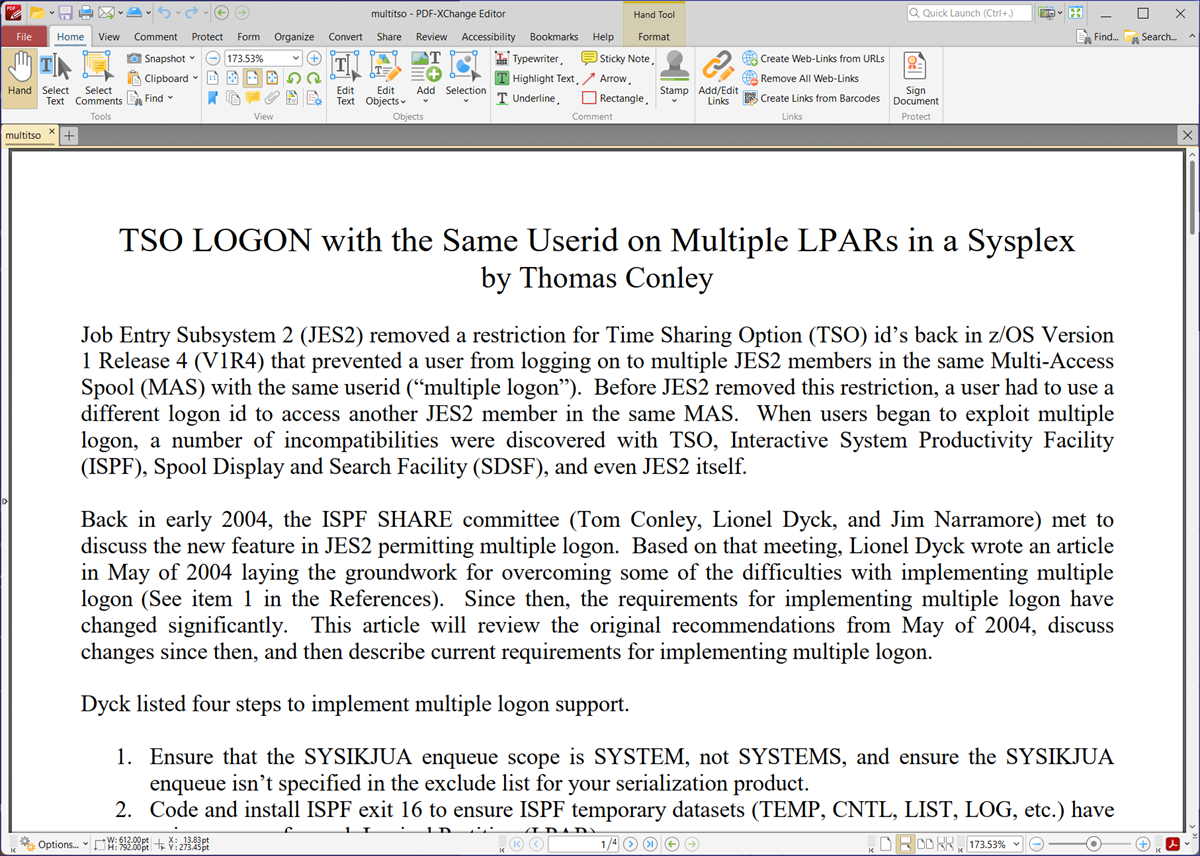The height and width of the screenshot is (856, 1200).
Task: Switch to Fit Page view
Action: (x=232, y=78)
